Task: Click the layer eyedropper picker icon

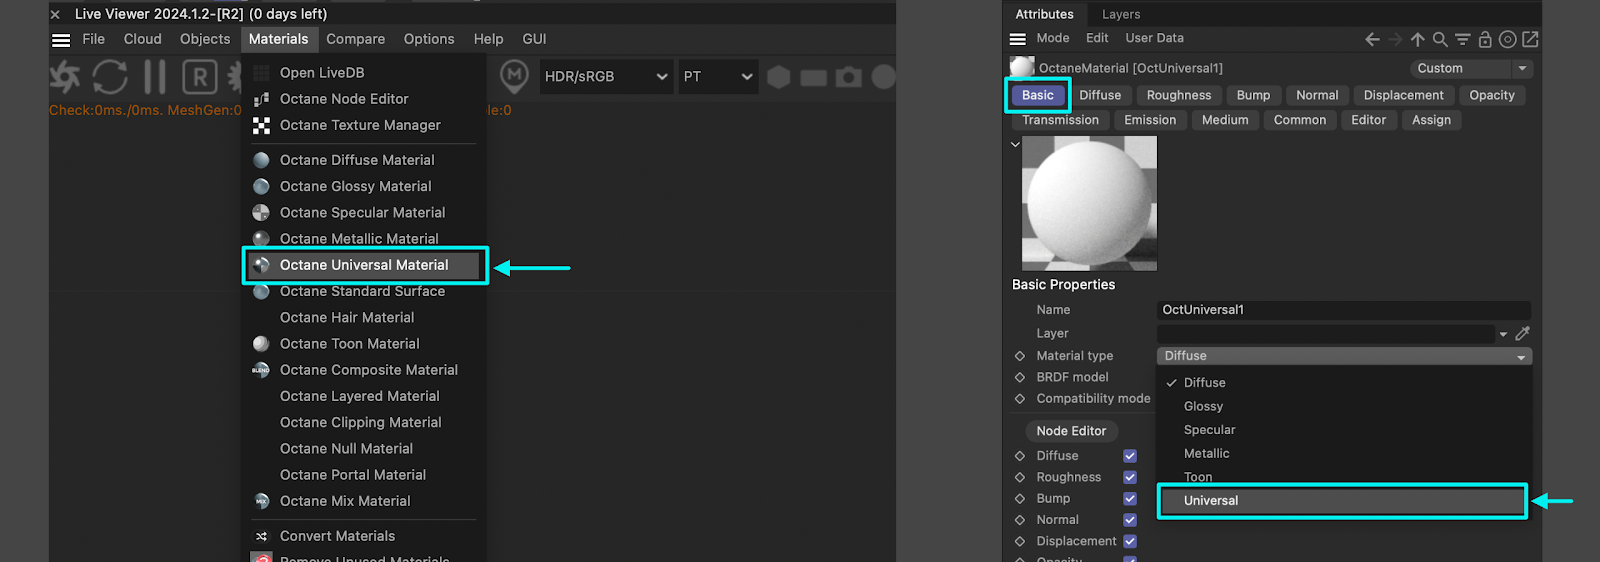Action: (1522, 334)
